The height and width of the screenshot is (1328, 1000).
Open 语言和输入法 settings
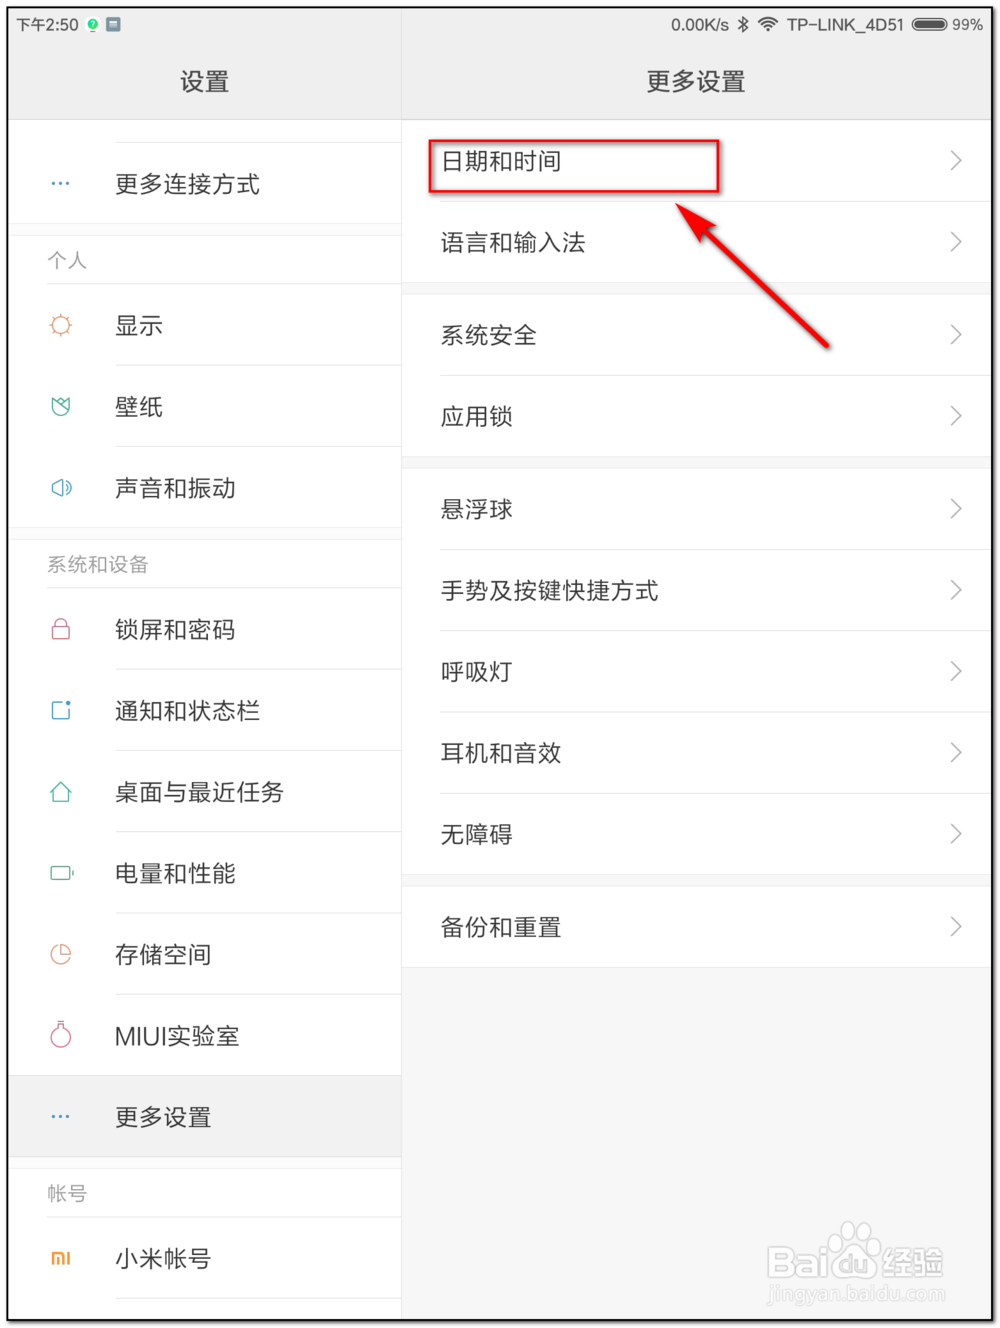(514, 243)
